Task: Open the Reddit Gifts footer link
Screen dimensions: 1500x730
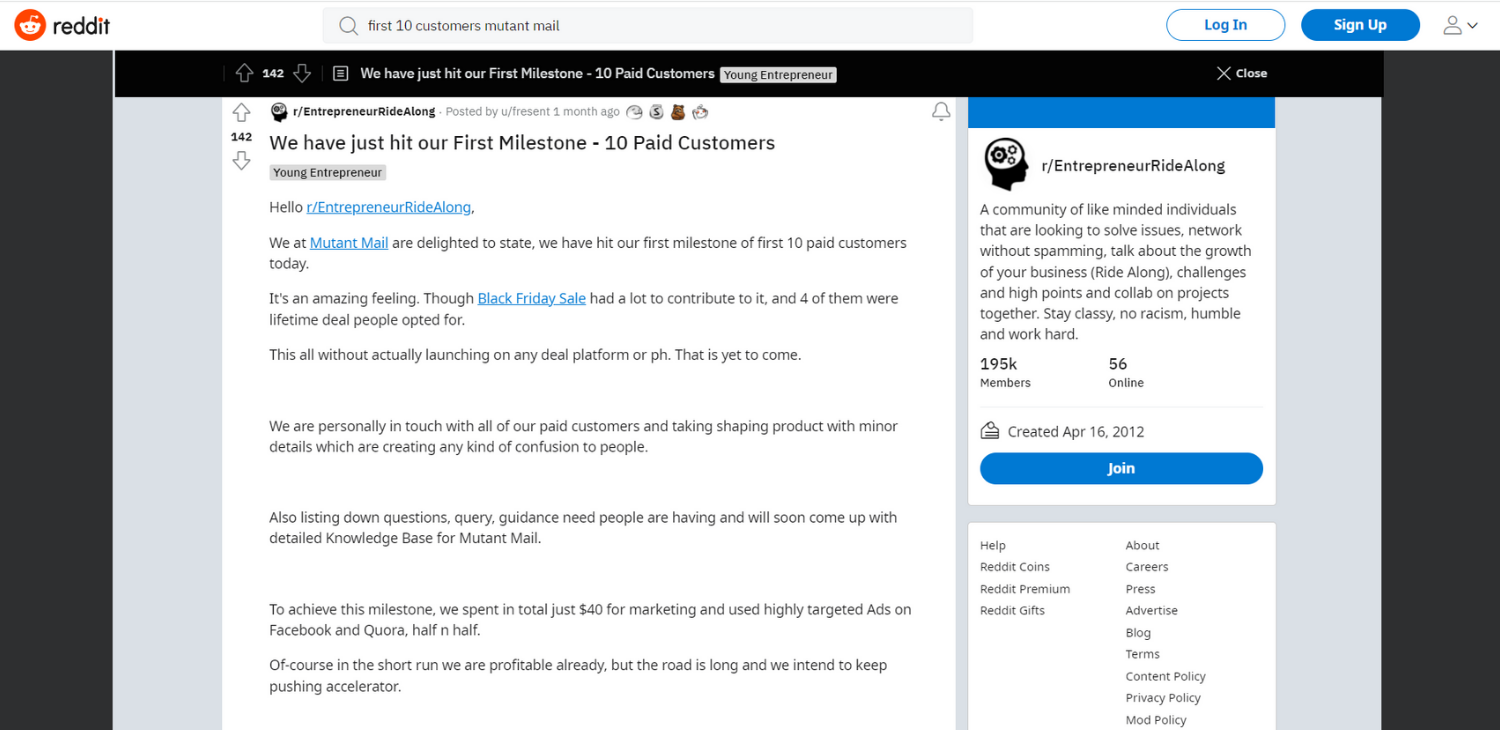Action: tap(1012, 610)
